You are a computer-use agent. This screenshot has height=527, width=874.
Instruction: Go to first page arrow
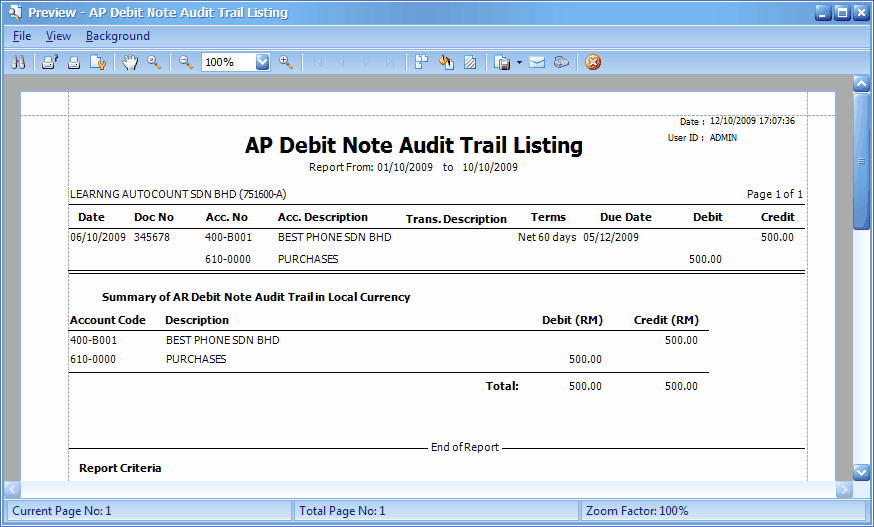(x=318, y=62)
